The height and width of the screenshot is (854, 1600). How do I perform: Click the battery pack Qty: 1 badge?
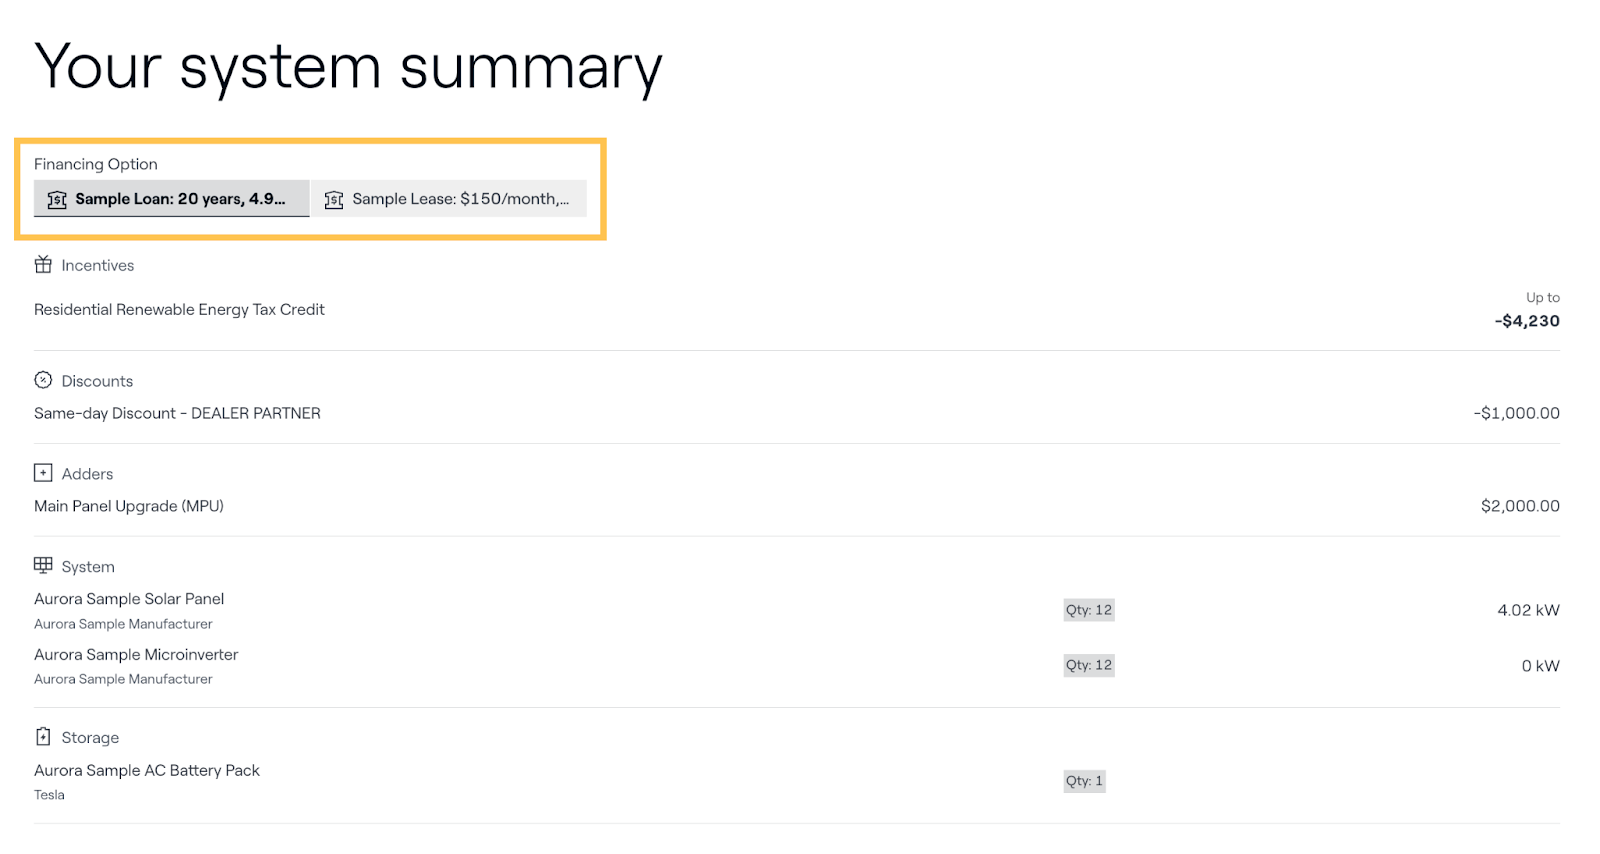coord(1084,781)
